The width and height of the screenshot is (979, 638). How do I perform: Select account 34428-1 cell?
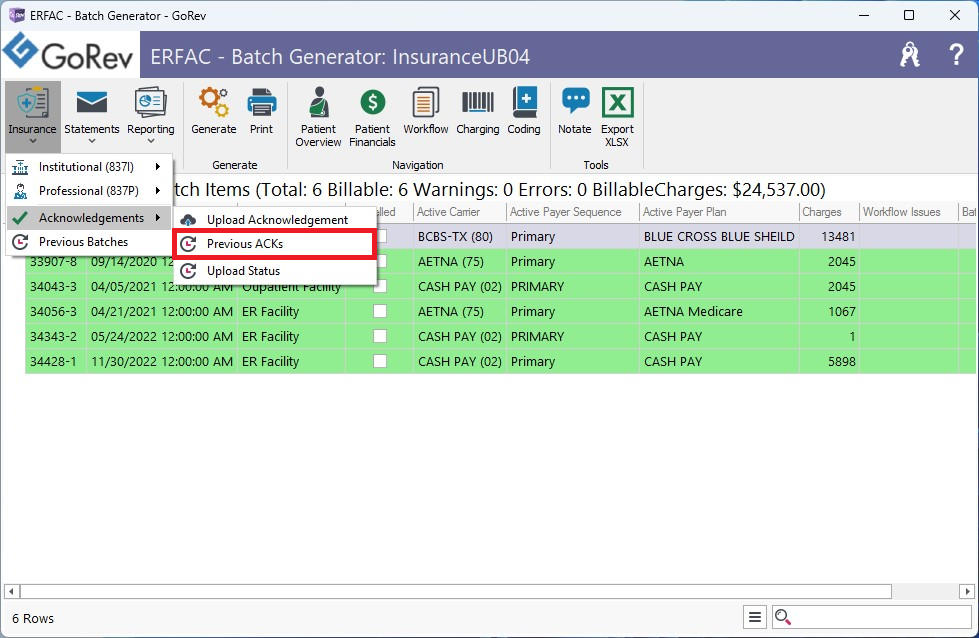coord(55,361)
